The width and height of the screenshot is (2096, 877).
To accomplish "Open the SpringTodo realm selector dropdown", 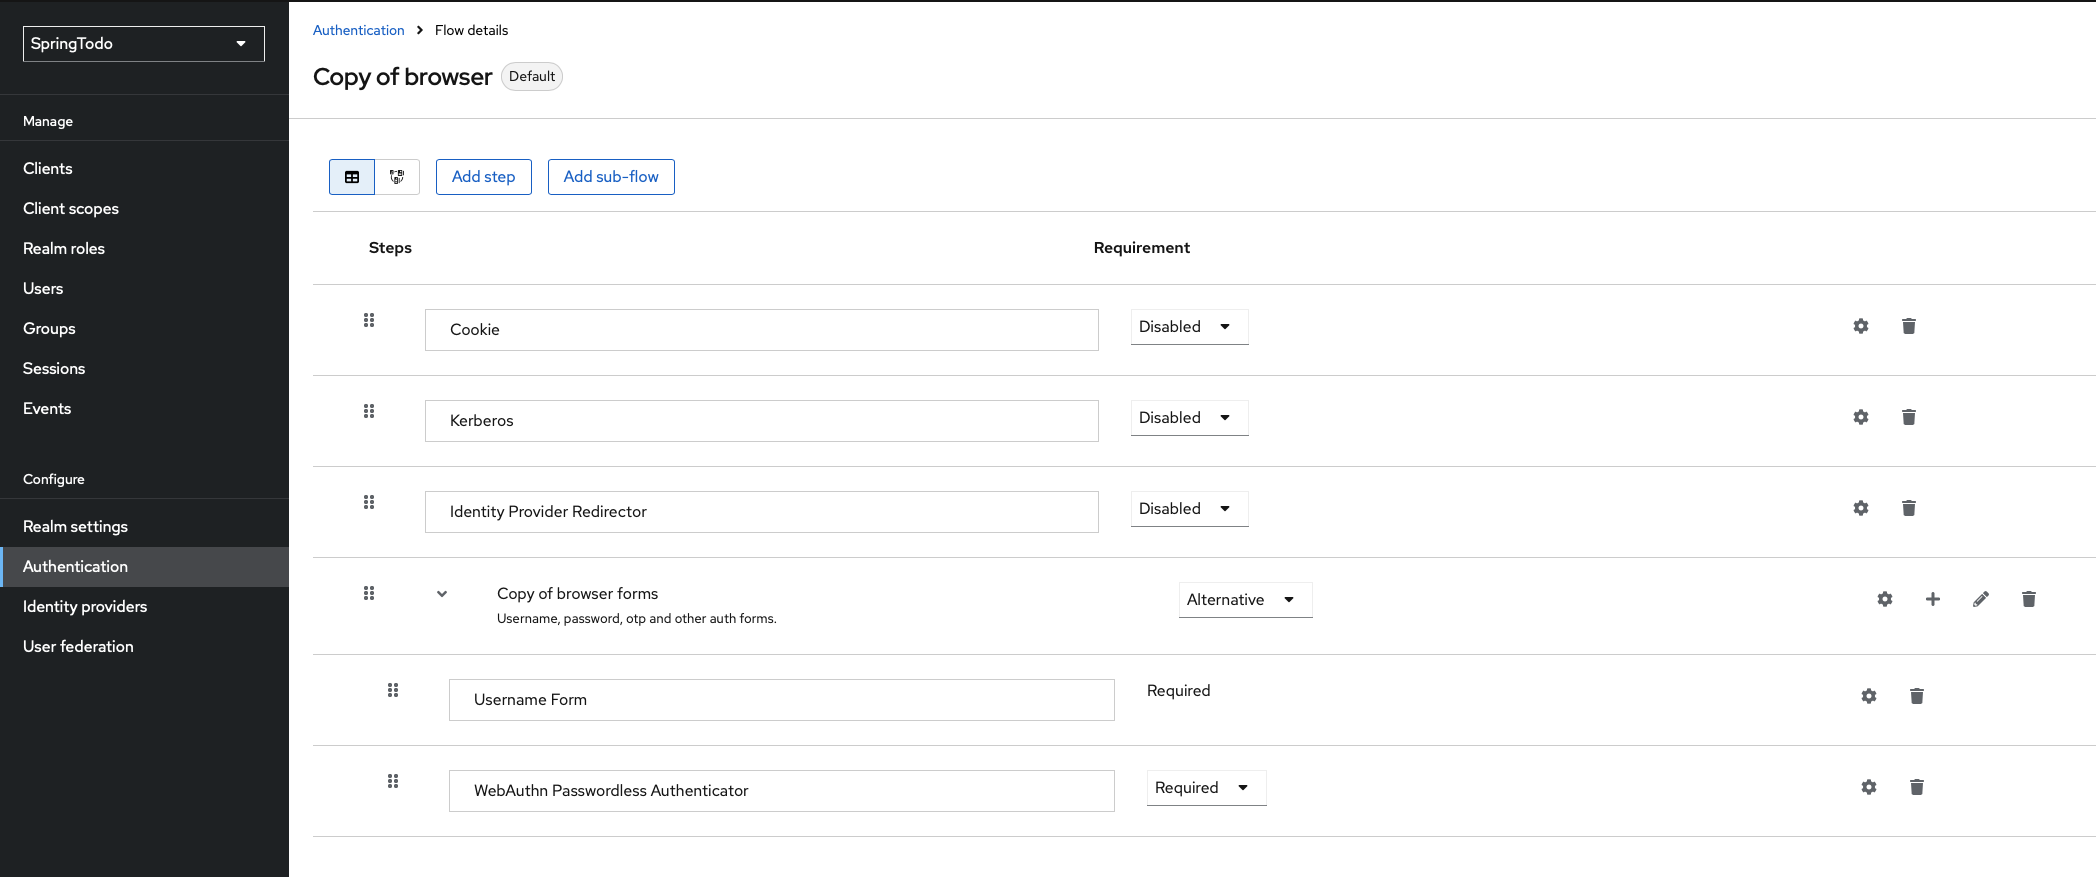I will [x=144, y=44].
